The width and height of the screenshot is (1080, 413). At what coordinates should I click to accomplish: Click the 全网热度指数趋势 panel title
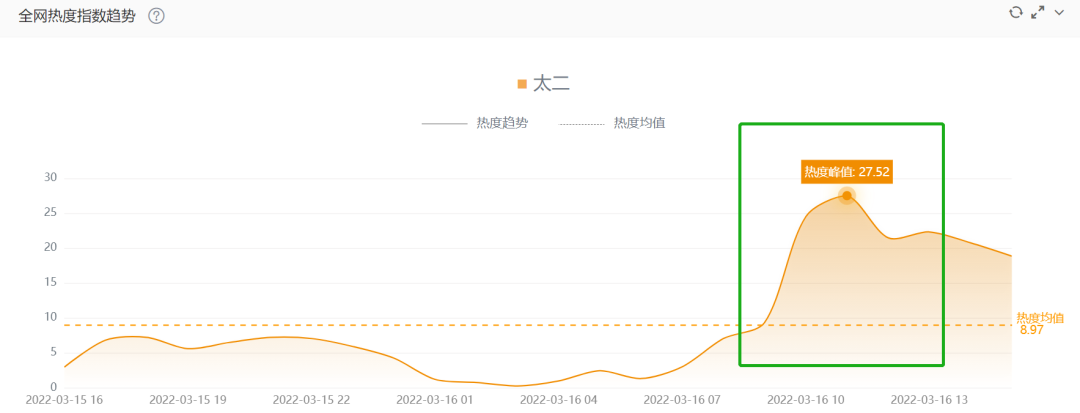(x=76, y=16)
